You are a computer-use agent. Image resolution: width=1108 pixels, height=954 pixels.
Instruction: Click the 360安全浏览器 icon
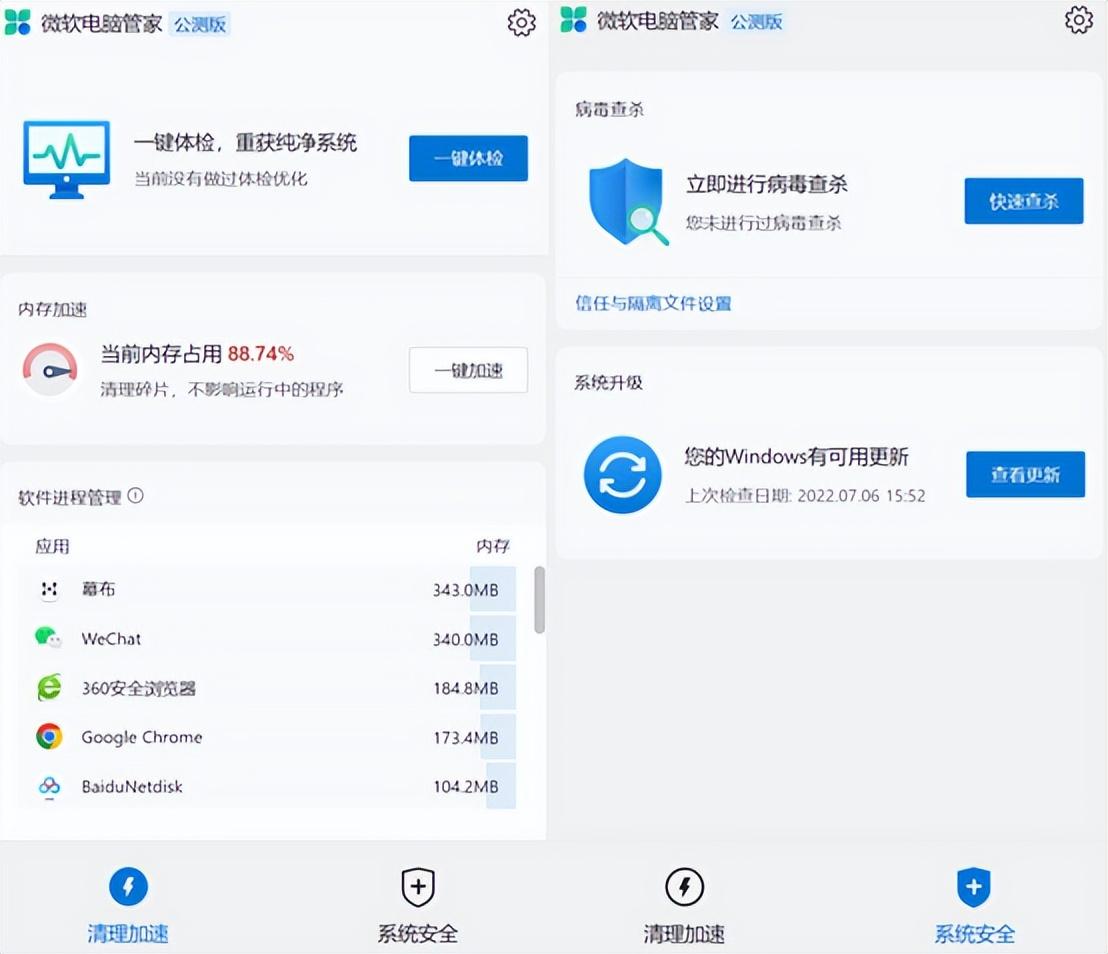point(48,688)
